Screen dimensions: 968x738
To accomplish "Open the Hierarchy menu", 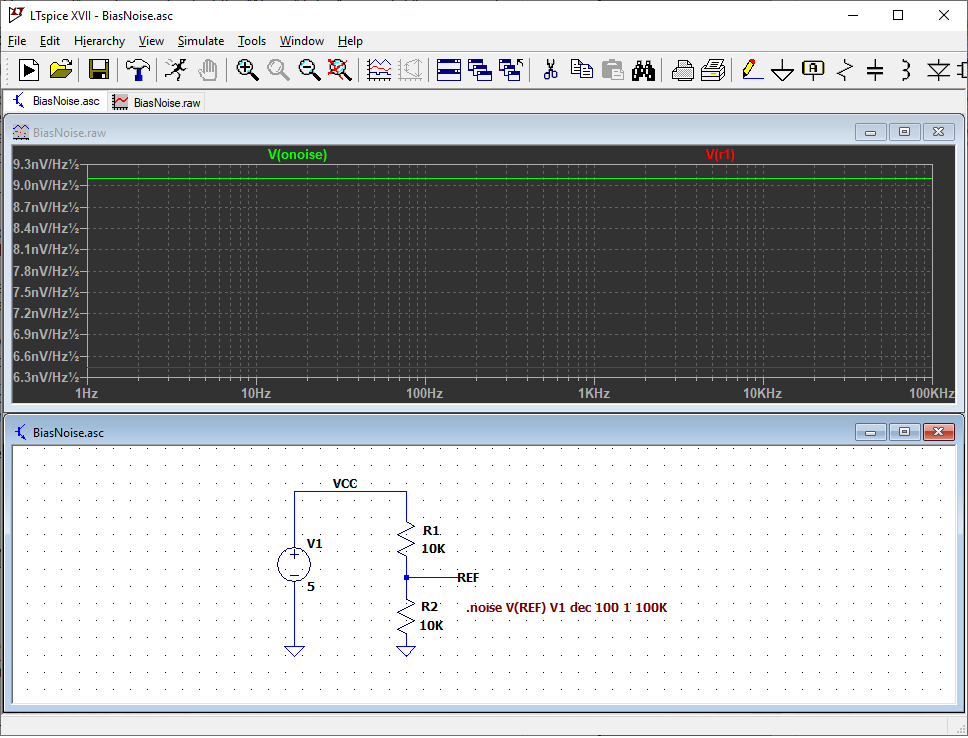I will (99, 41).
